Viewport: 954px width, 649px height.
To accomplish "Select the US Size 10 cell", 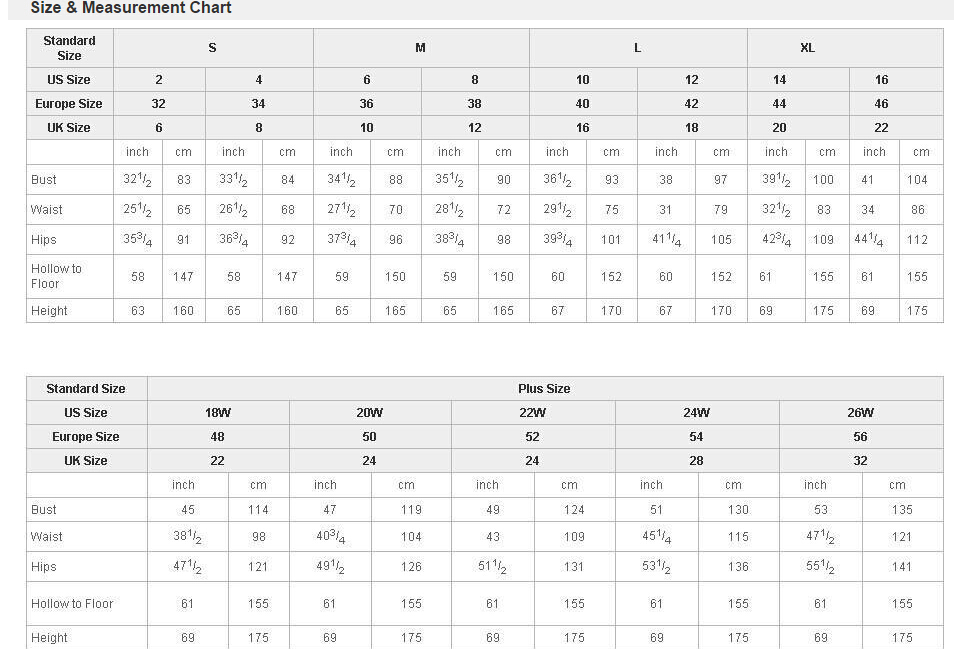I will click(583, 80).
